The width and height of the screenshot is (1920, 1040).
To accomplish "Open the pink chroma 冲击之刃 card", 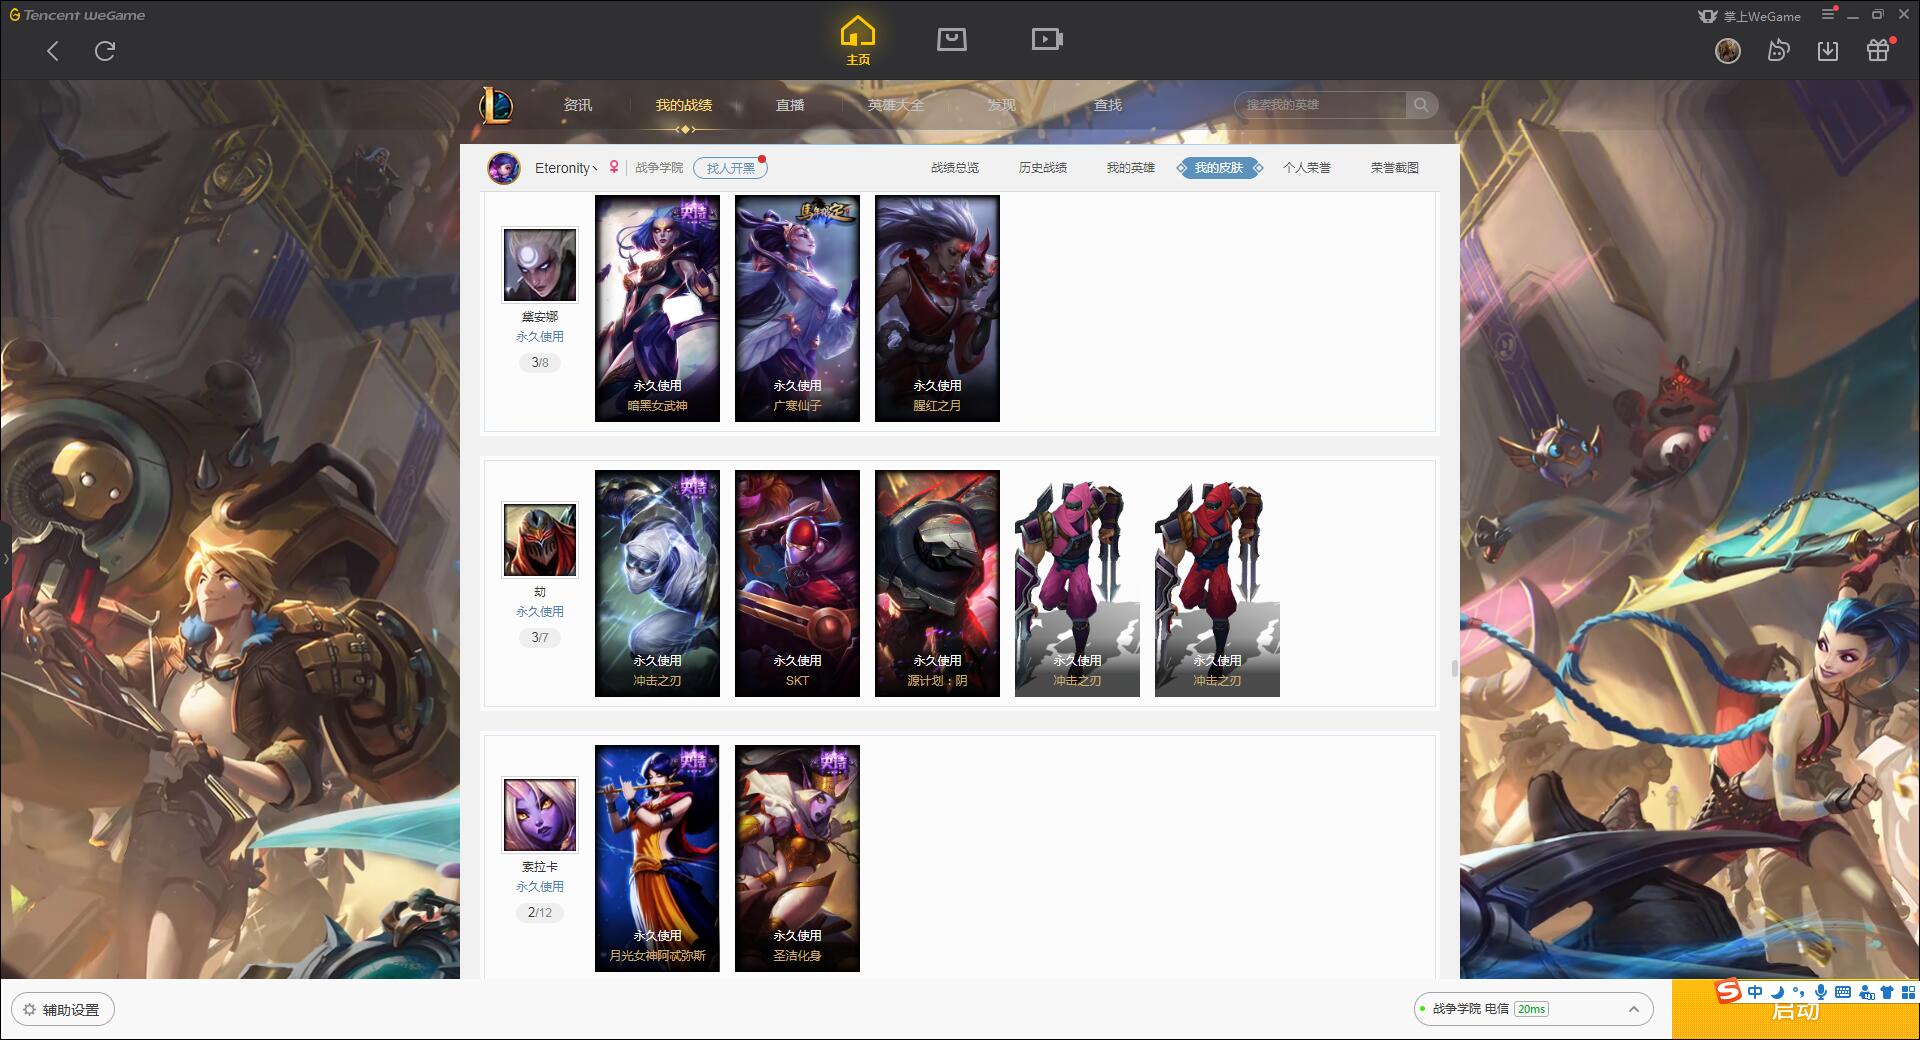I will click(1077, 583).
